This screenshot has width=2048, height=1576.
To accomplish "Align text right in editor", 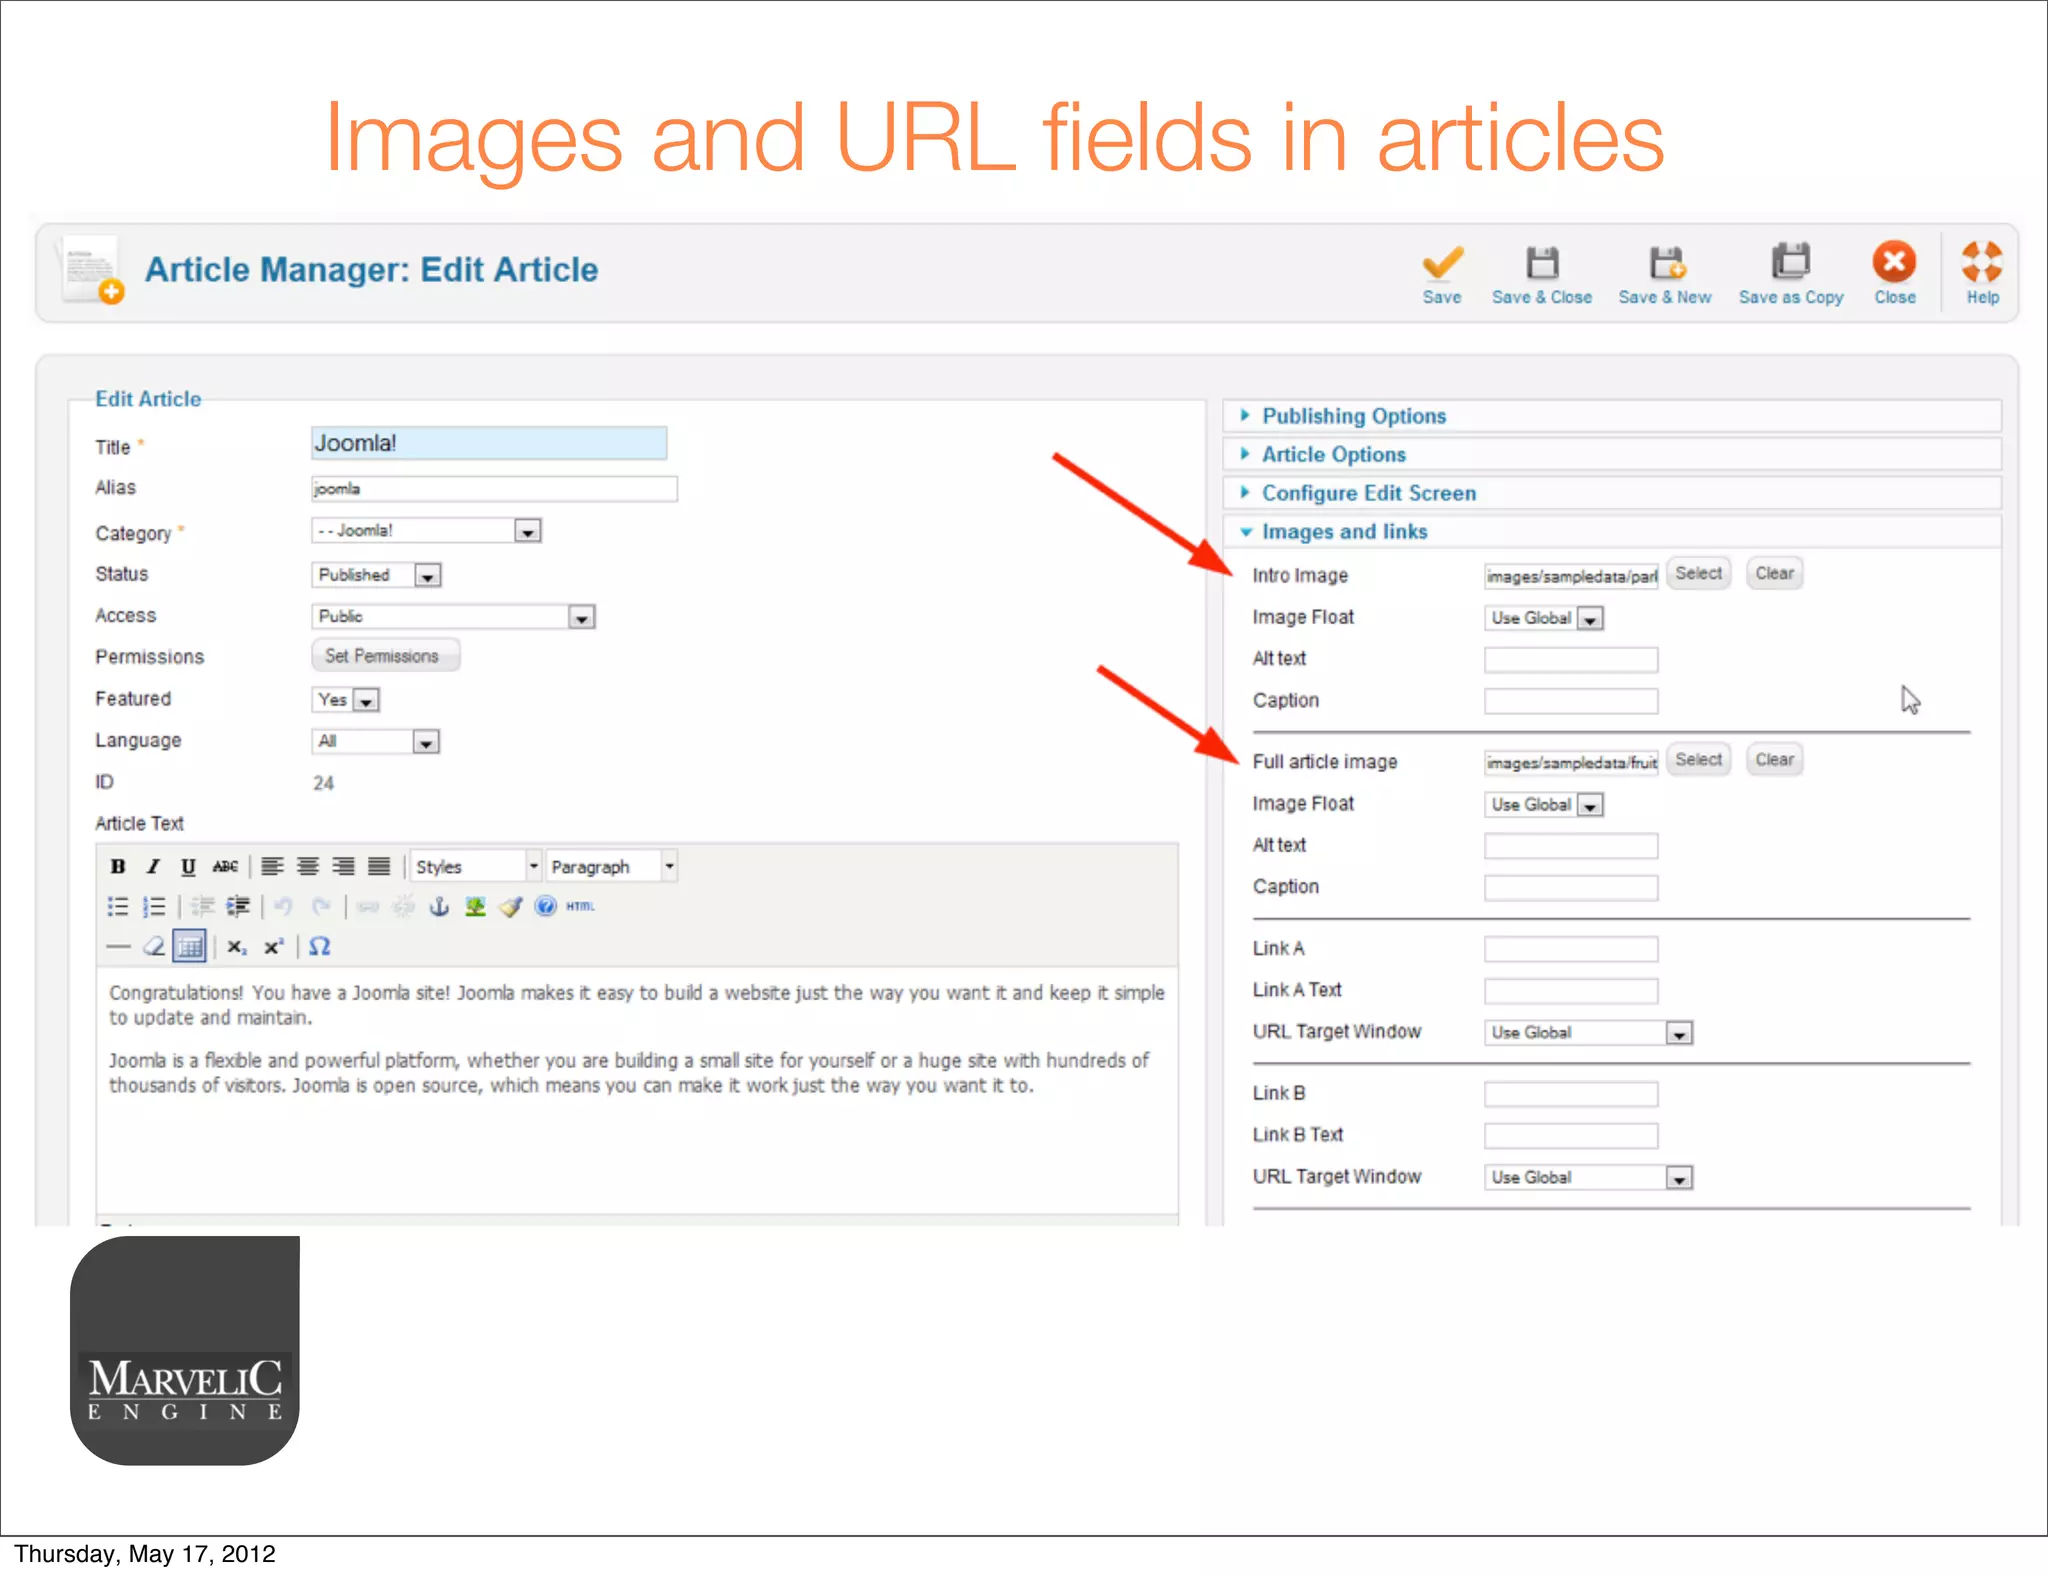I will (343, 866).
